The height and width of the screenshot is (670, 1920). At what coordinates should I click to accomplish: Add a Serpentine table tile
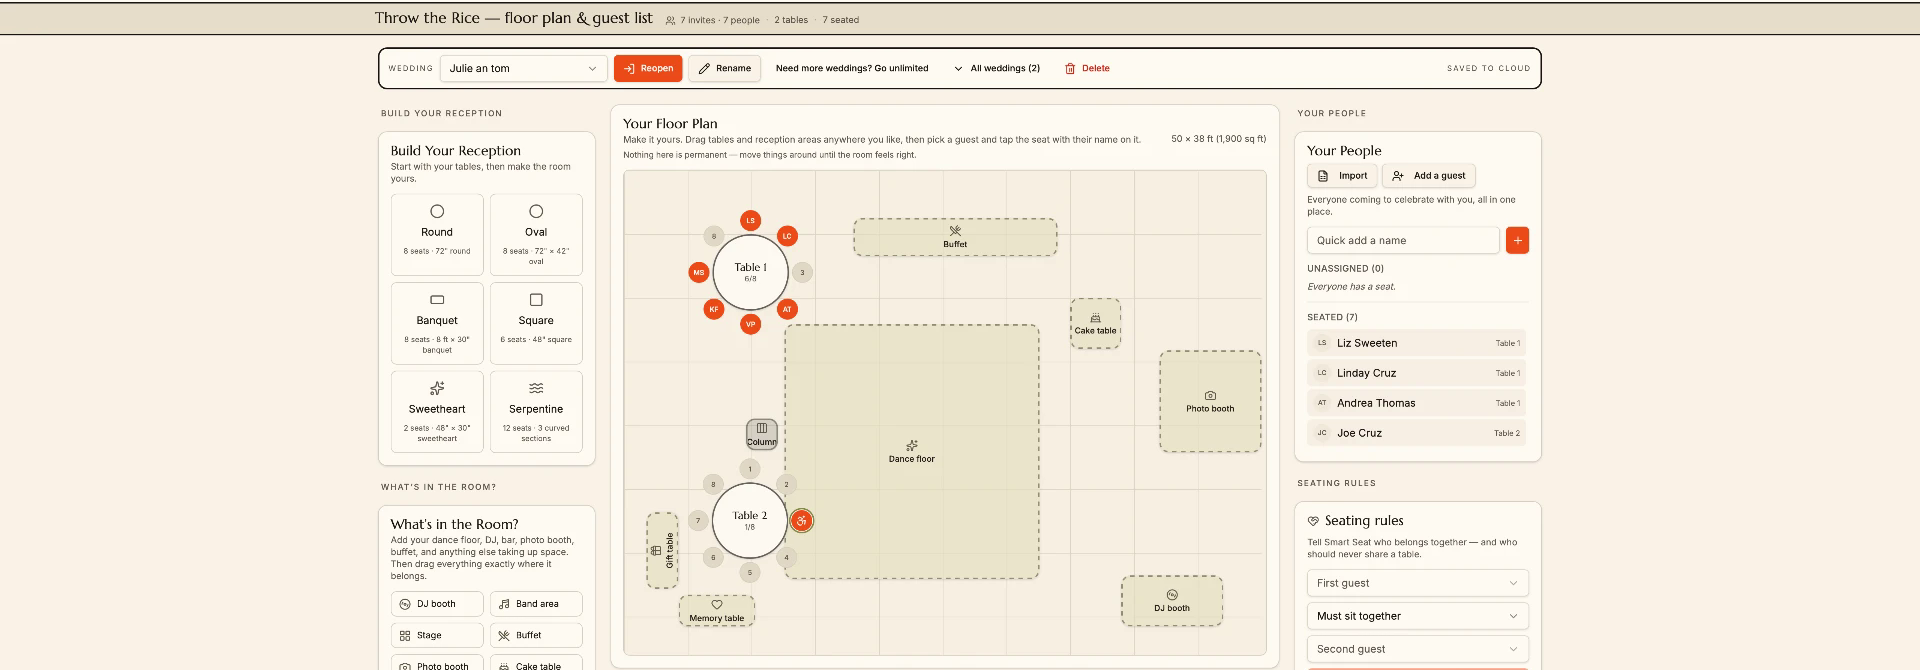click(536, 412)
